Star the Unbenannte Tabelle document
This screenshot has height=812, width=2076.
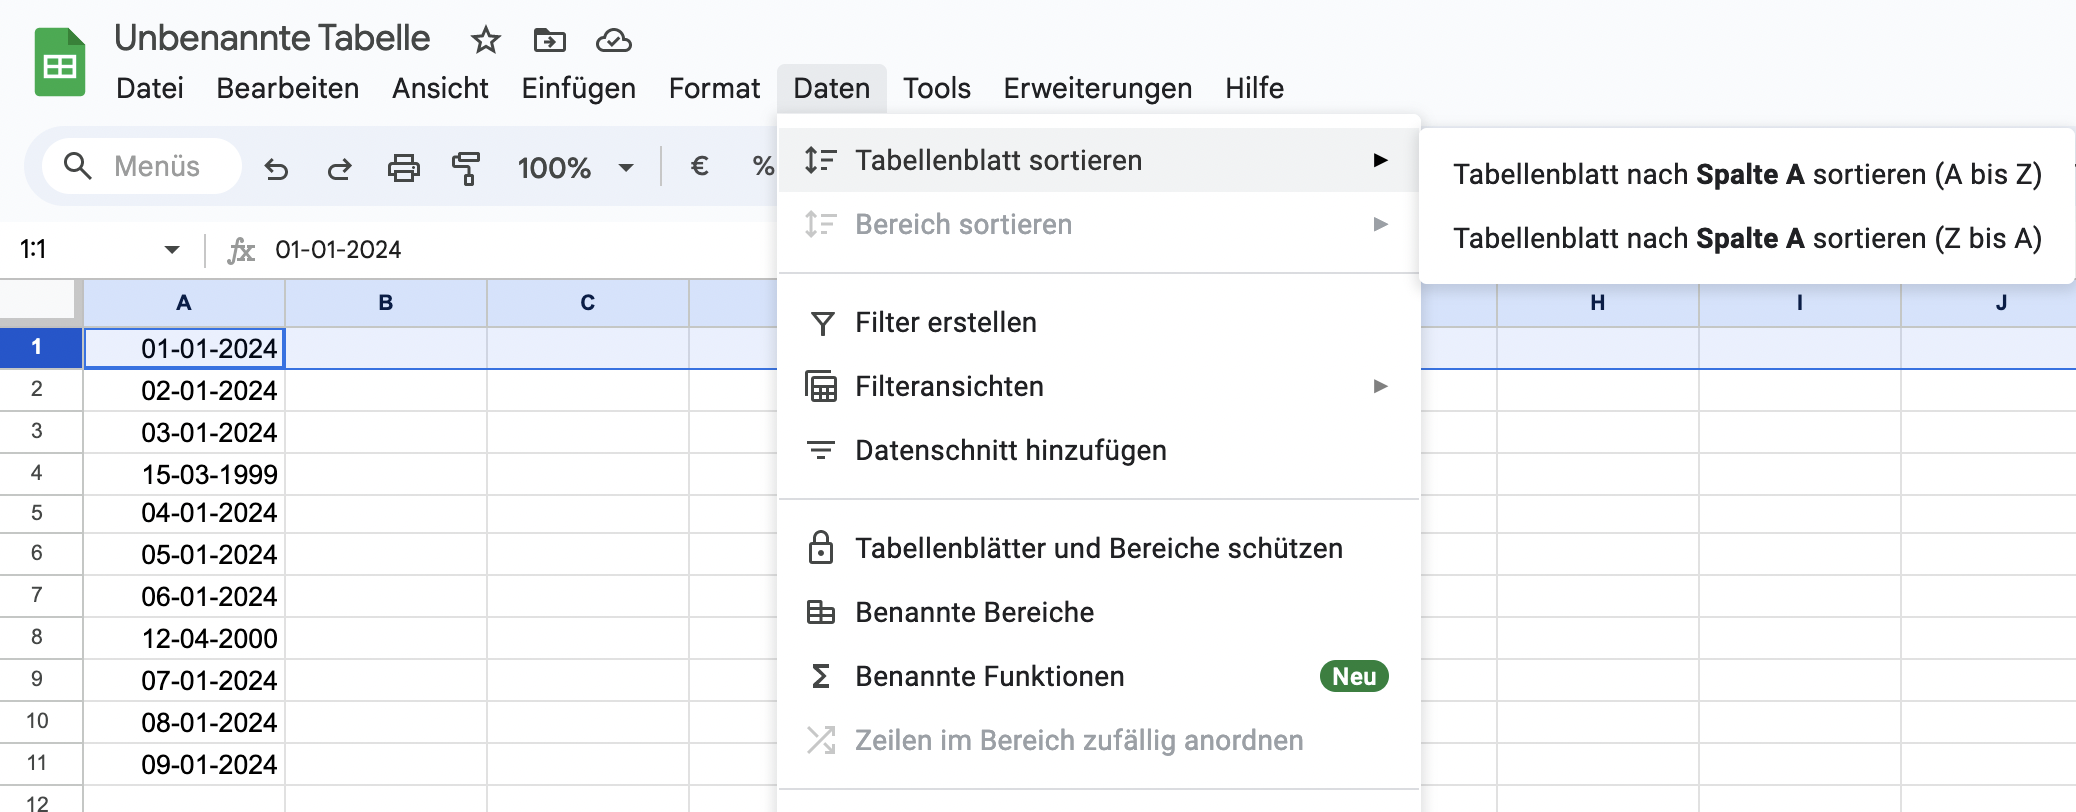tap(486, 40)
